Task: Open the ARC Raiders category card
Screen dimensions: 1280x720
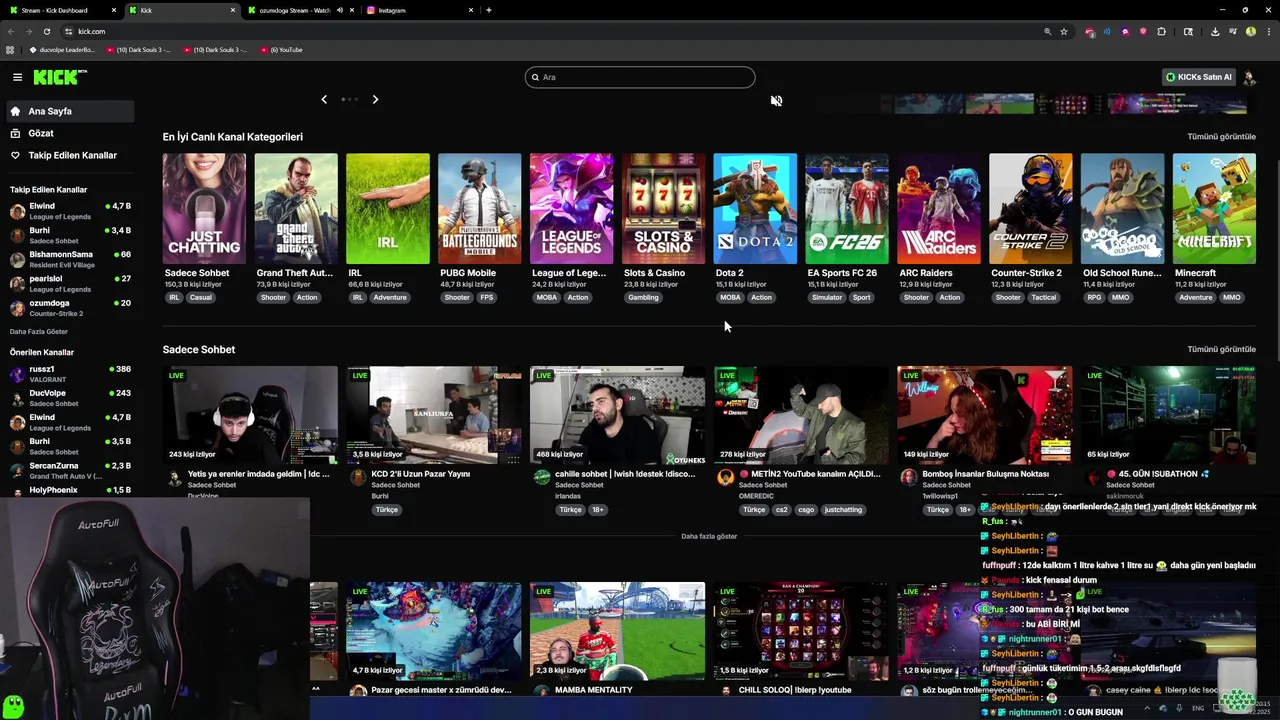Action: [x=939, y=208]
